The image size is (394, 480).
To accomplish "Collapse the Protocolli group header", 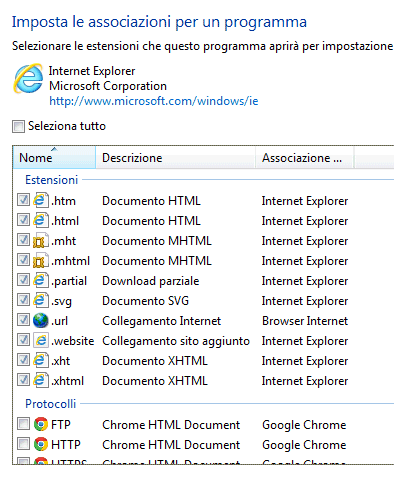I will click(x=51, y=404).
